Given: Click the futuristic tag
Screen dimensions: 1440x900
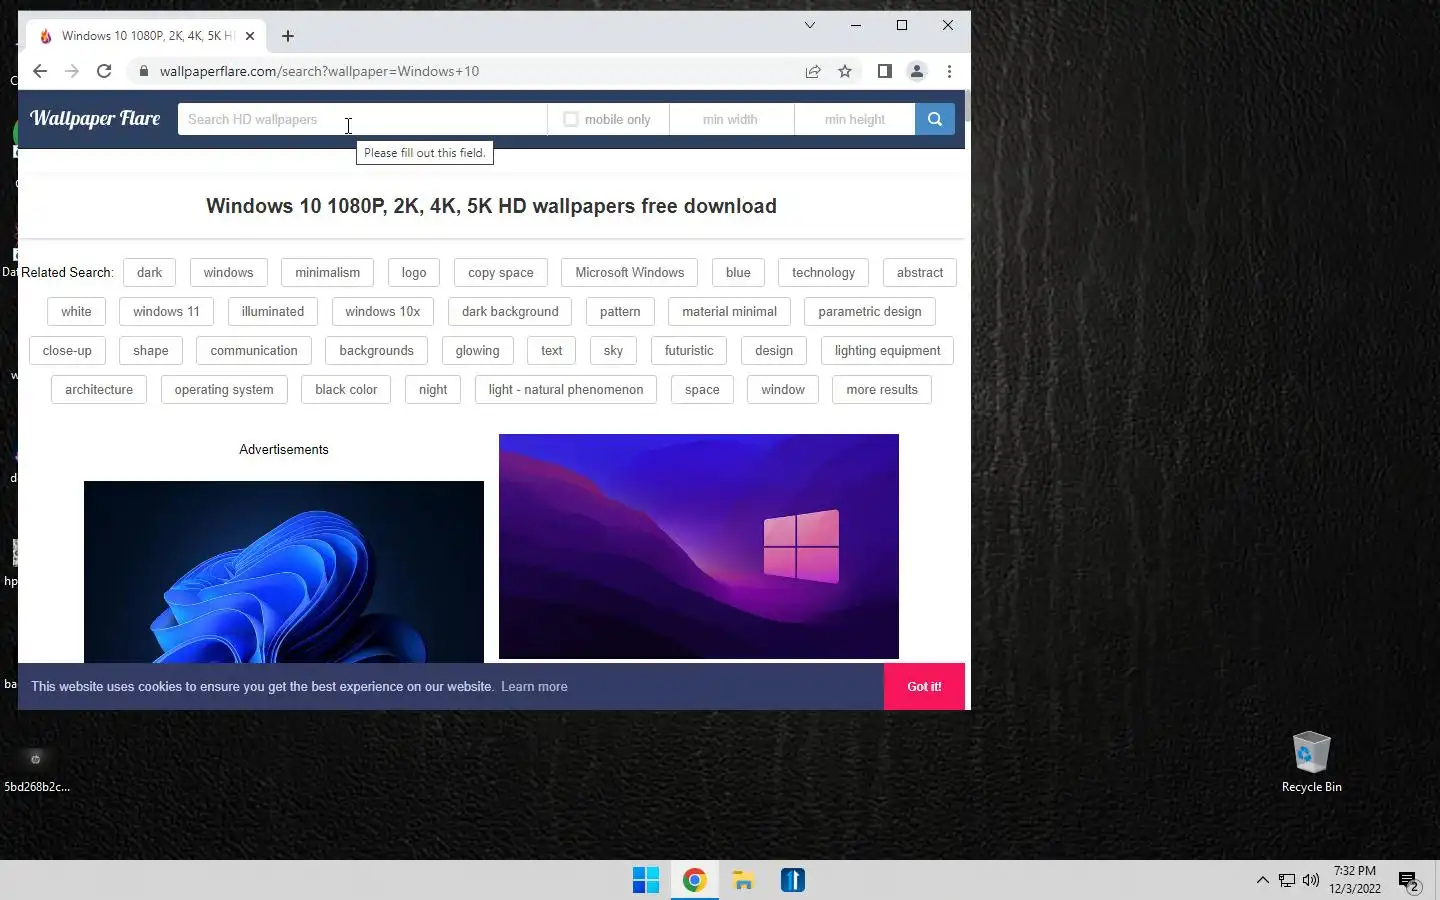Looking at the screenshot, I should 689,350.
